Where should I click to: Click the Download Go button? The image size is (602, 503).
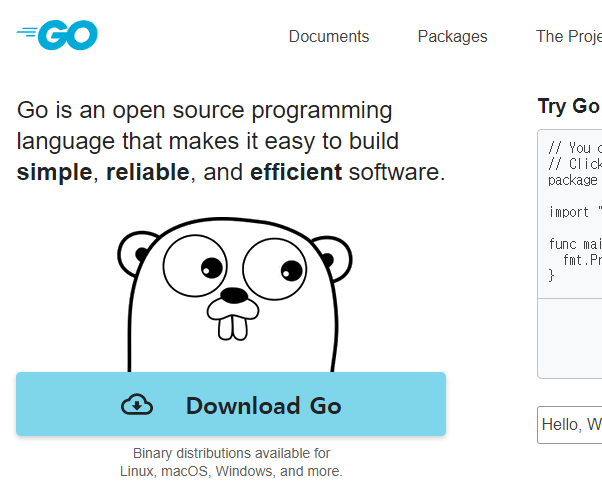point(231,404)
